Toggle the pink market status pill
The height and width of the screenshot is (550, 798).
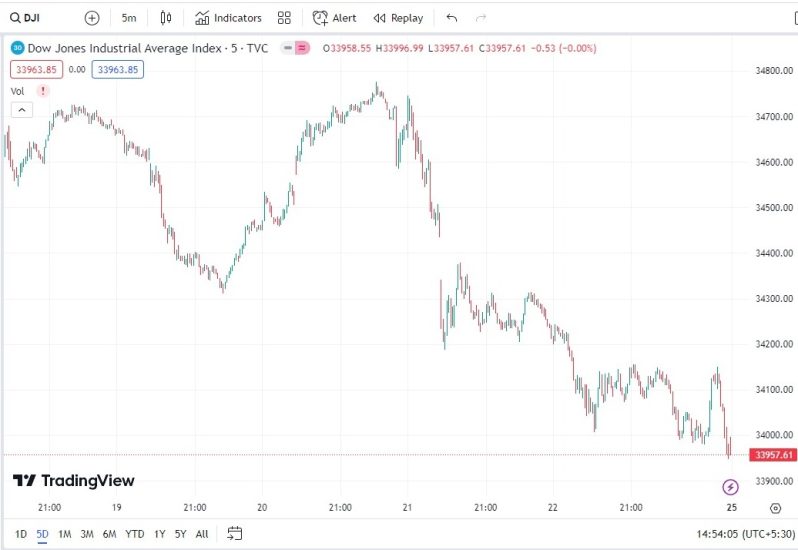pos(296,47)
